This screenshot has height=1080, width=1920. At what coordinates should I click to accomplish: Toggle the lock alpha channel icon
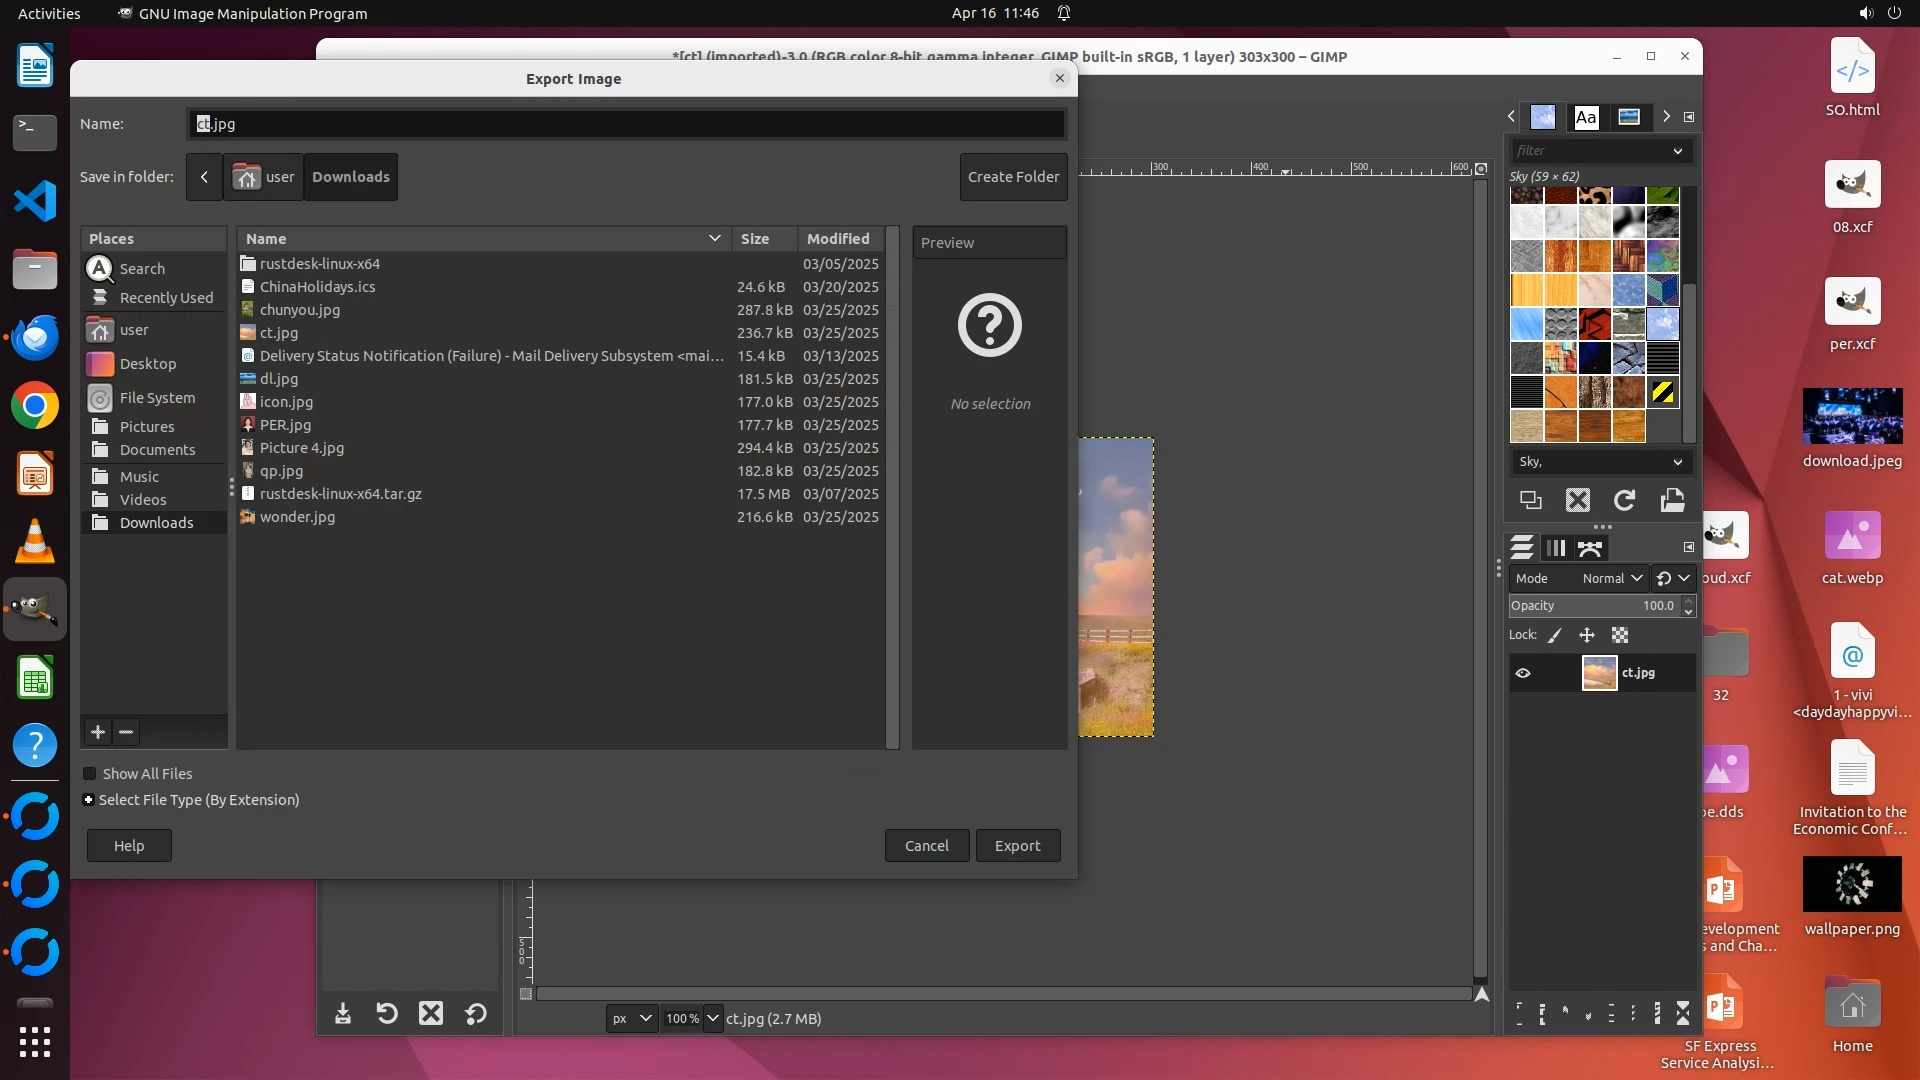coord(1620,635)
